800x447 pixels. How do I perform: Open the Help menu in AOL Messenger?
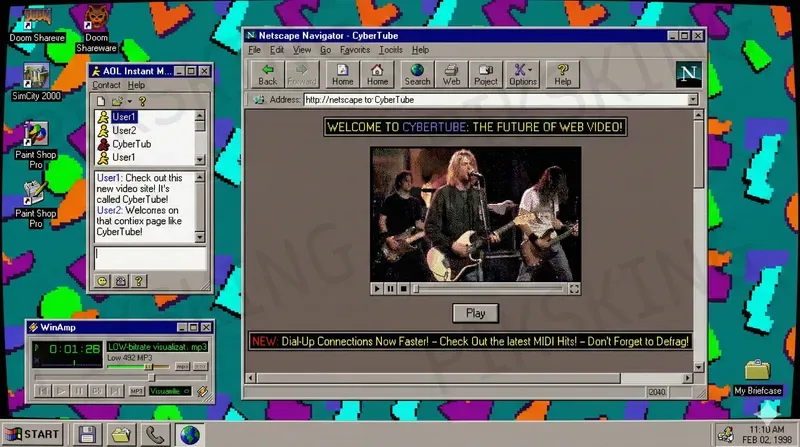click(x=136, y=85)
